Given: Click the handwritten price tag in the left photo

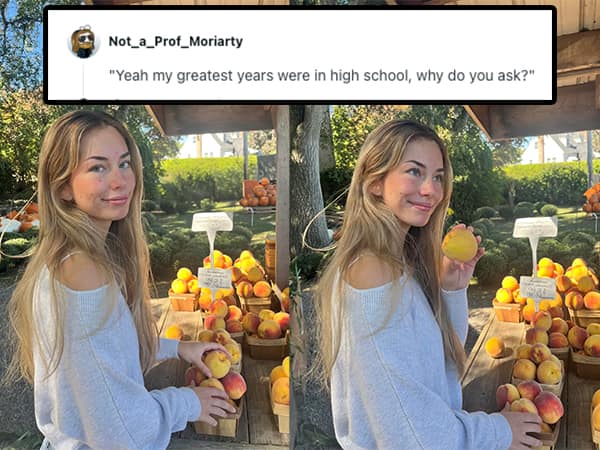Looking at the screenshot, I should (x=214, y=278).
